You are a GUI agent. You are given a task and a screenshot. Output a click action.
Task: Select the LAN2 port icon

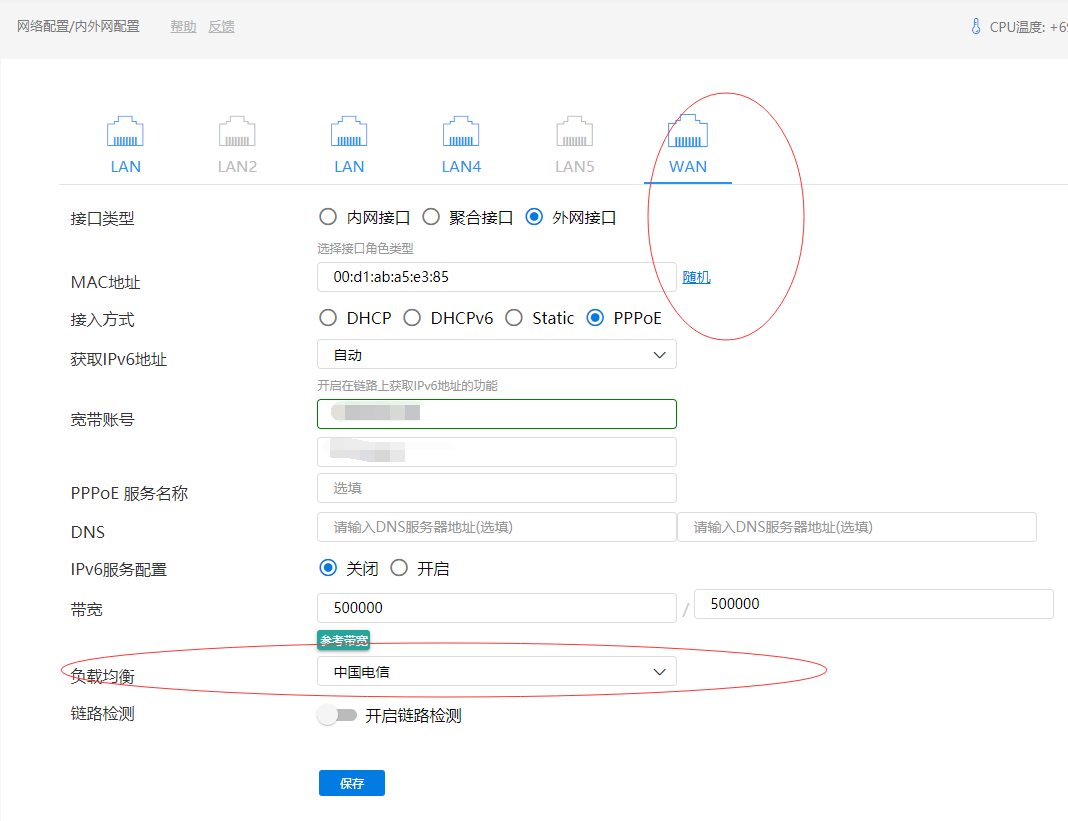[237, 132]
